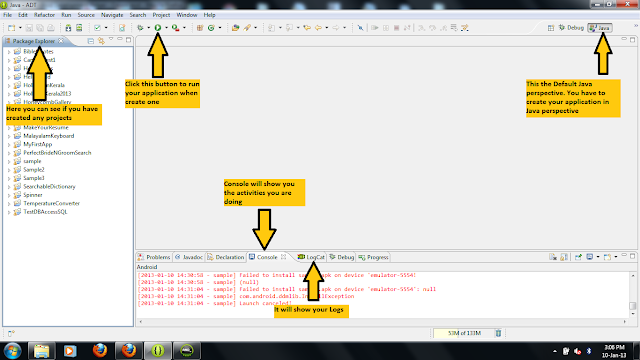The height and width of the screenshot is (360, 640).
Task: Click the Debug bug icon in toolbar
Action: pyautogui.click(x=140, y=28)
